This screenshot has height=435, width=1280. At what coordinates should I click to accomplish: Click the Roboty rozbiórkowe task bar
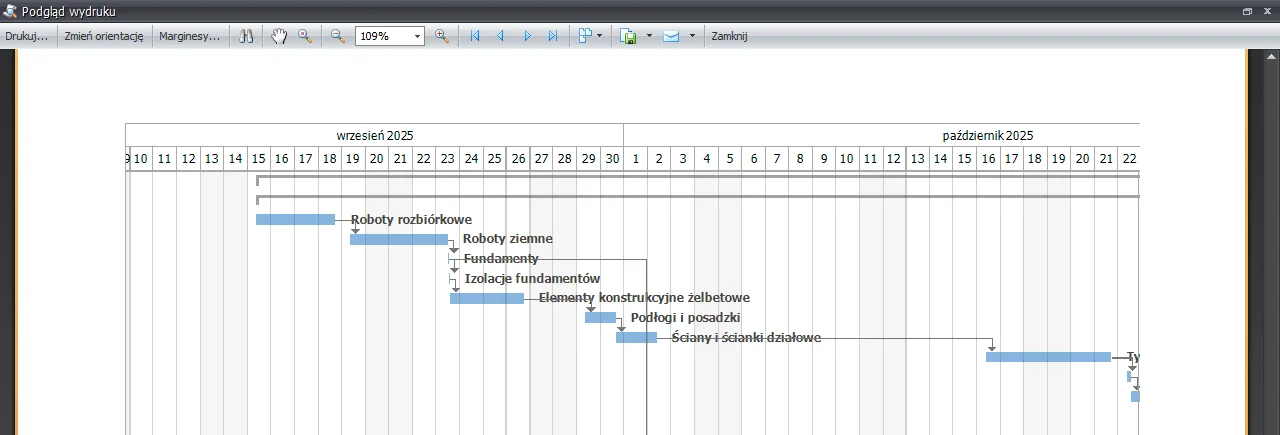[295, 219]
